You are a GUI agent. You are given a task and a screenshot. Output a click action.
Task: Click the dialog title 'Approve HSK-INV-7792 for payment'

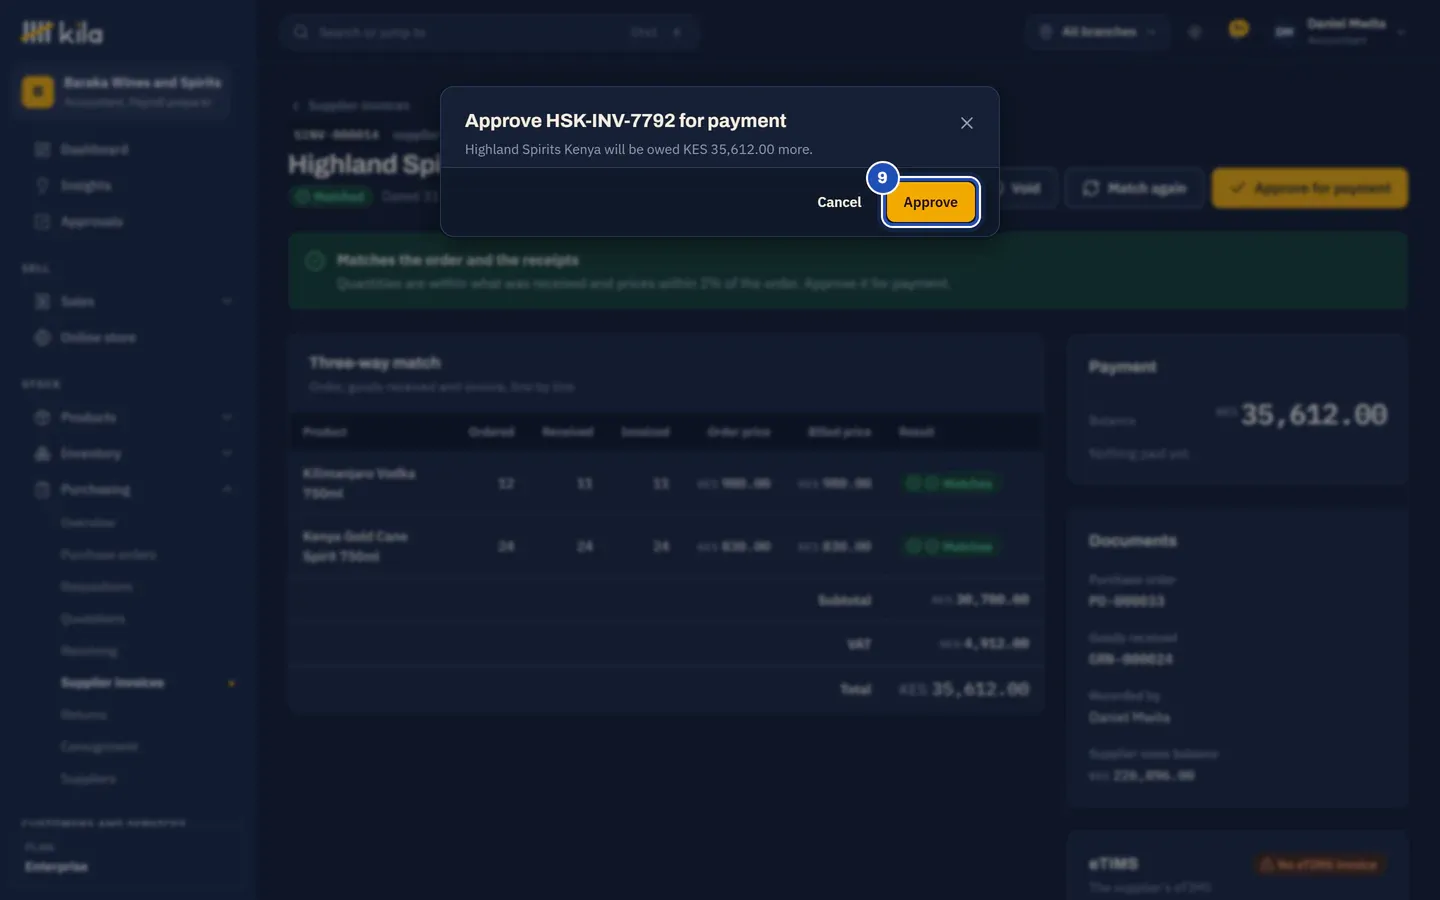[625, 121]
